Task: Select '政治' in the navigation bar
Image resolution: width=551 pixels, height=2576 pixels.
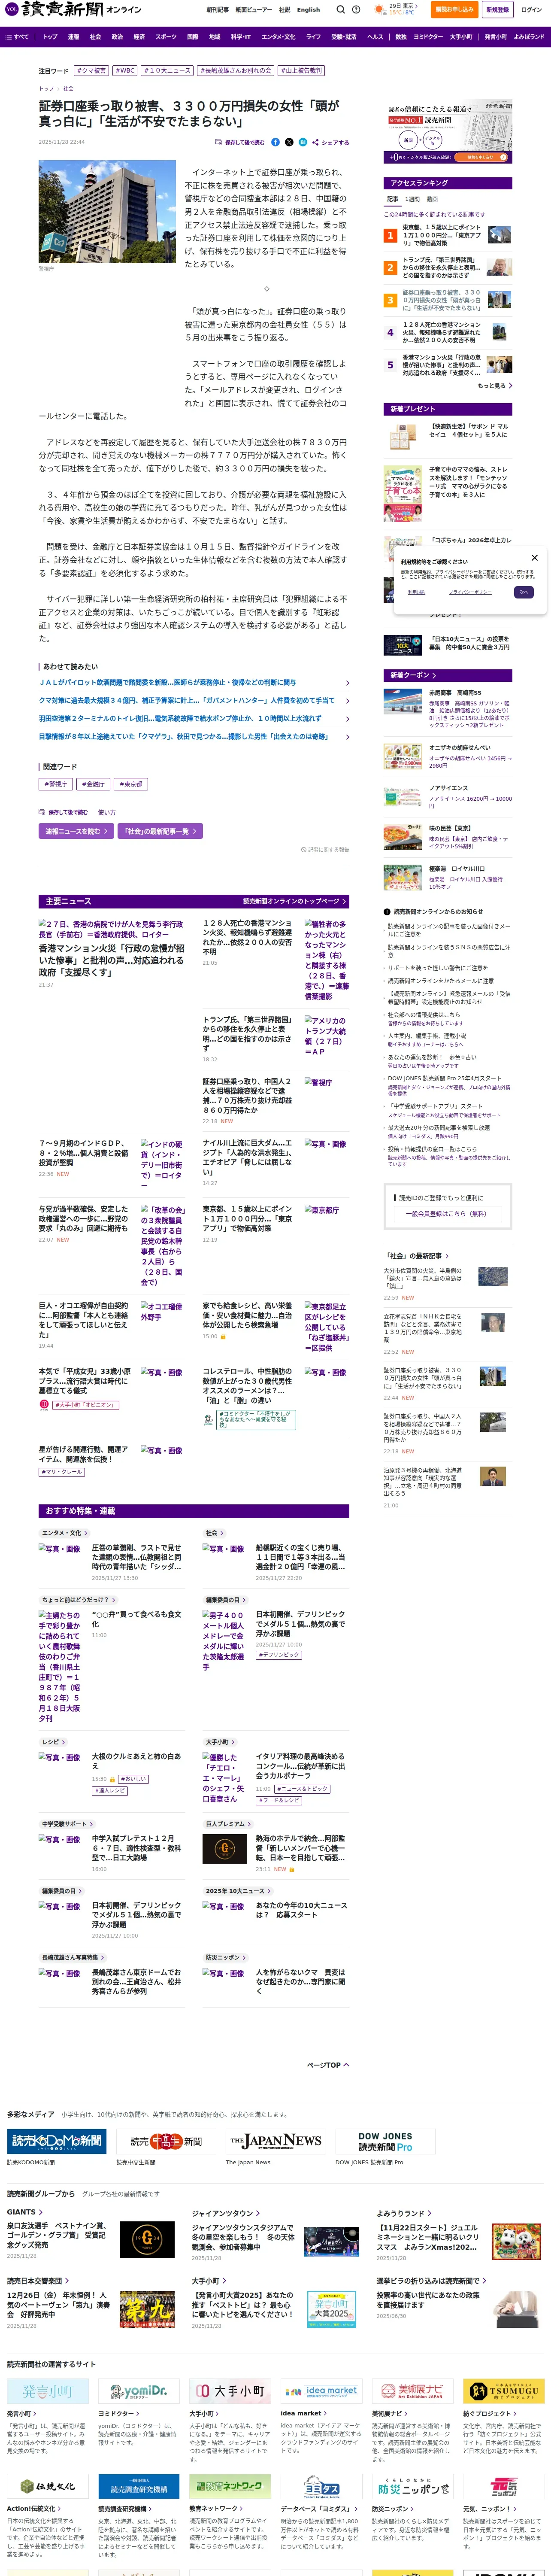Action: (117, 36)
